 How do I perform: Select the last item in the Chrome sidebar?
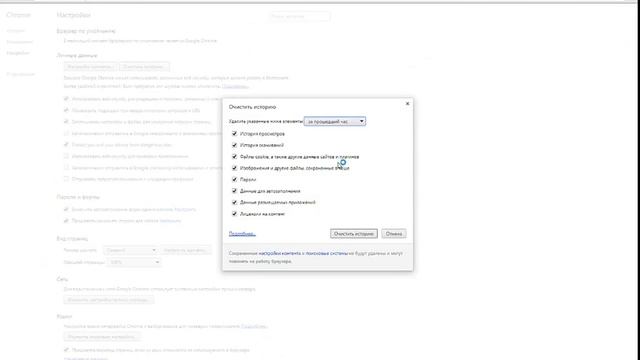pos(20,74)
